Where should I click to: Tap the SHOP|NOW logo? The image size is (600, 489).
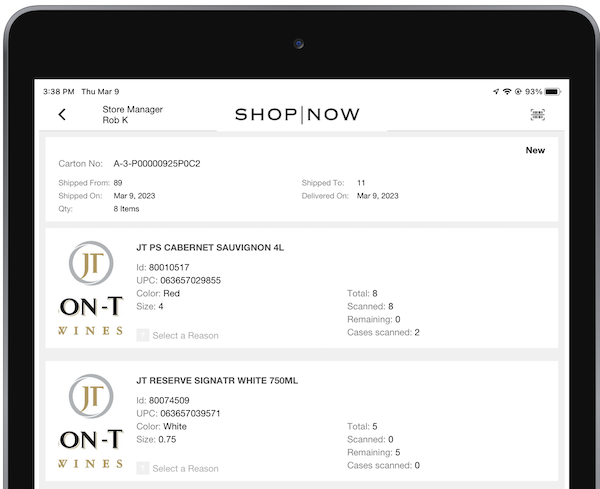pos(297,114)
